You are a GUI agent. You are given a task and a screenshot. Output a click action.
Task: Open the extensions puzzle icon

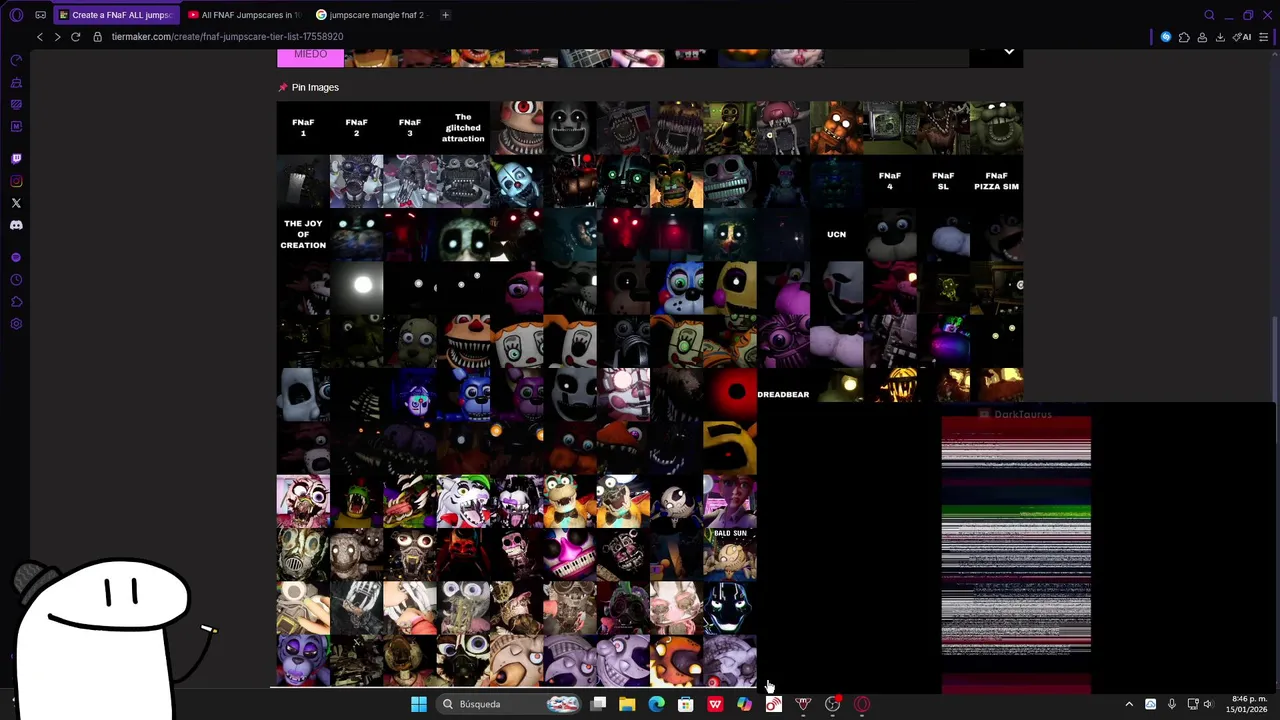click(x=1184, y=37)
